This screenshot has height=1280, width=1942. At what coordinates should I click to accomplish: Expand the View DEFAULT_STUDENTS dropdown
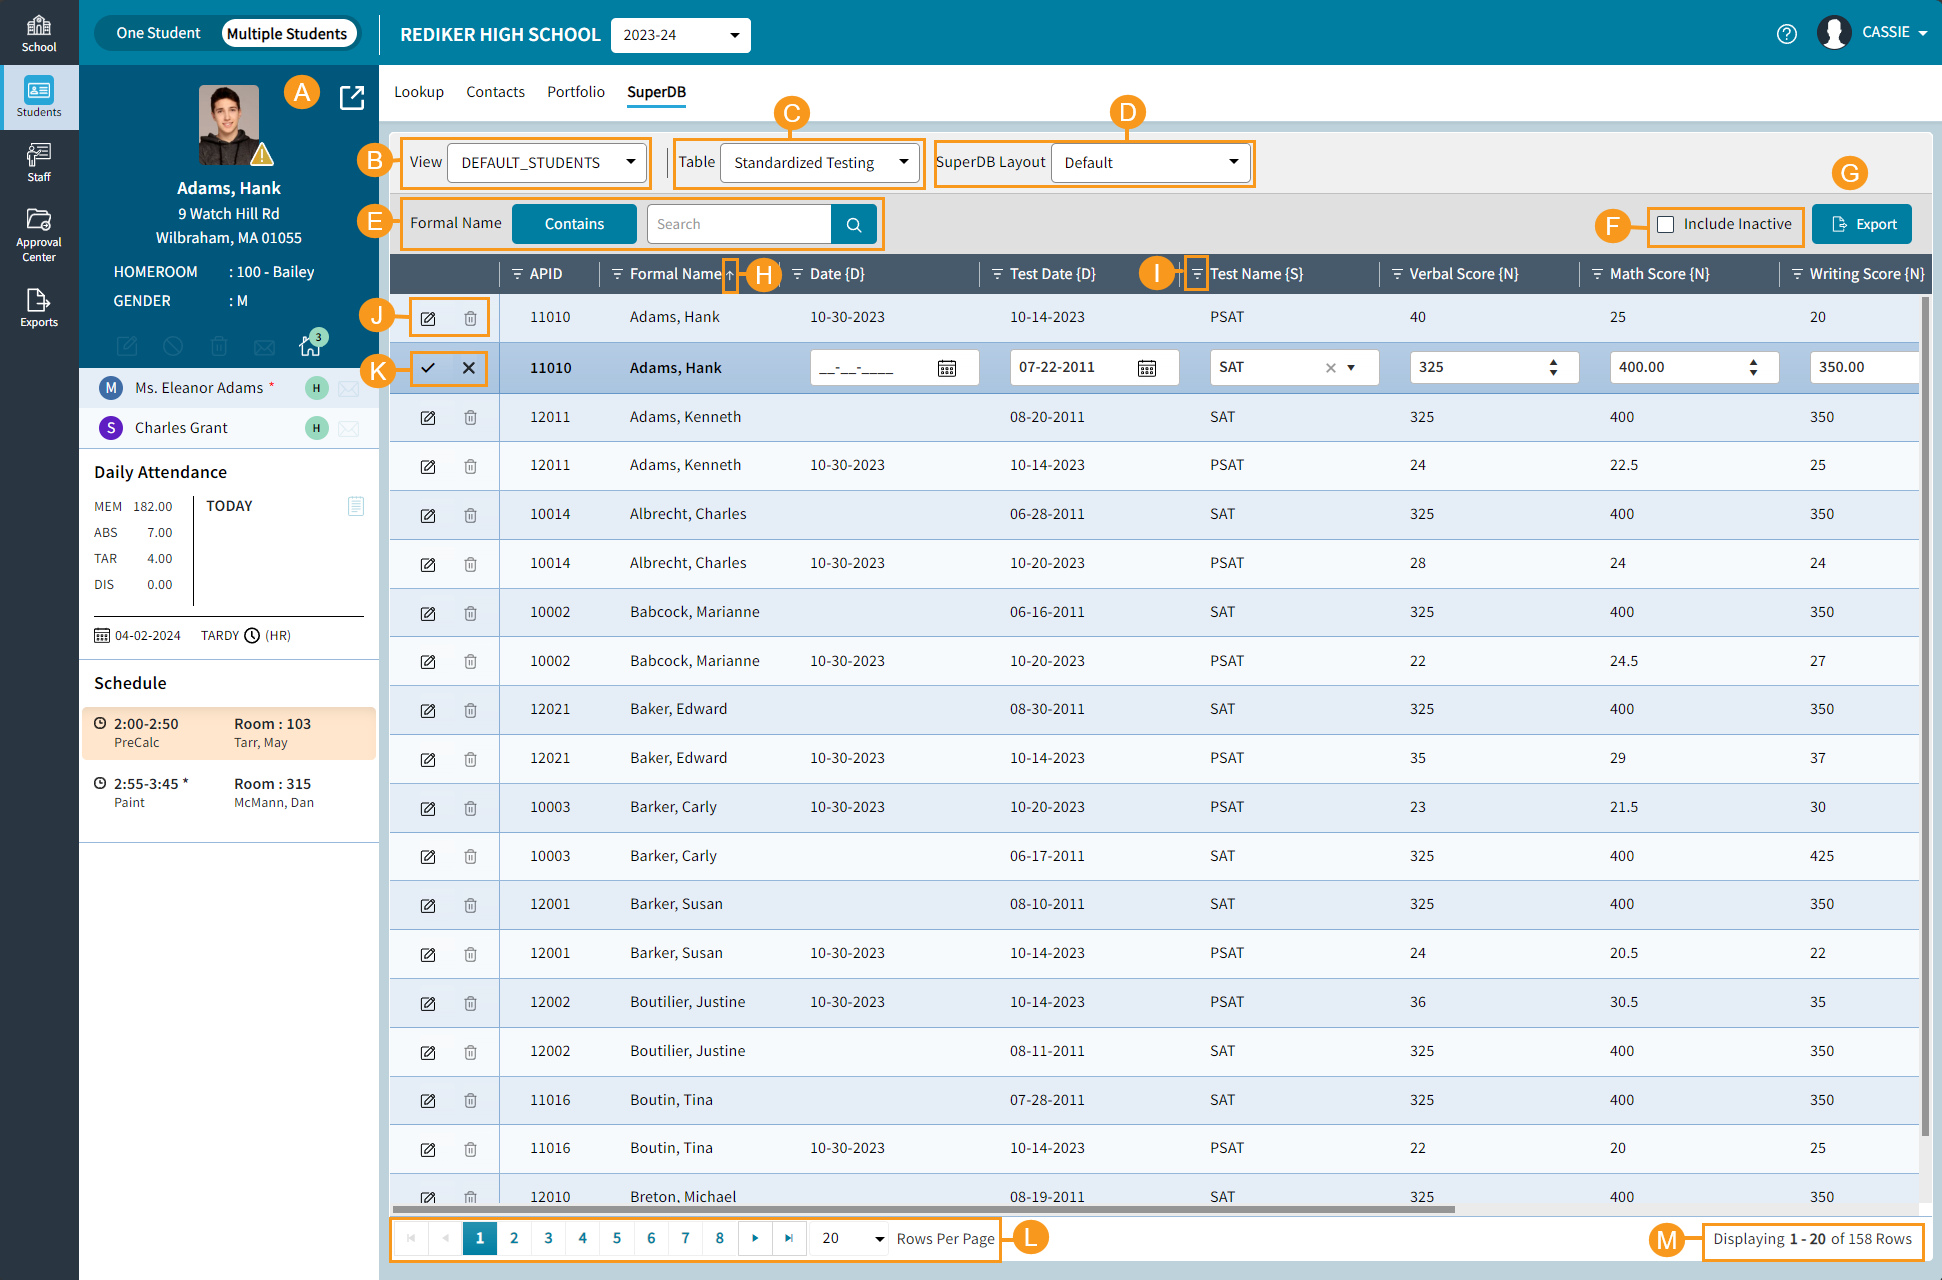547,162
